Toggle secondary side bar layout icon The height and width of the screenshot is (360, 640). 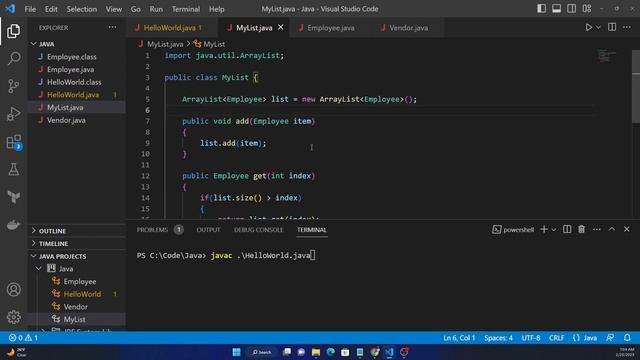(571, 9)
